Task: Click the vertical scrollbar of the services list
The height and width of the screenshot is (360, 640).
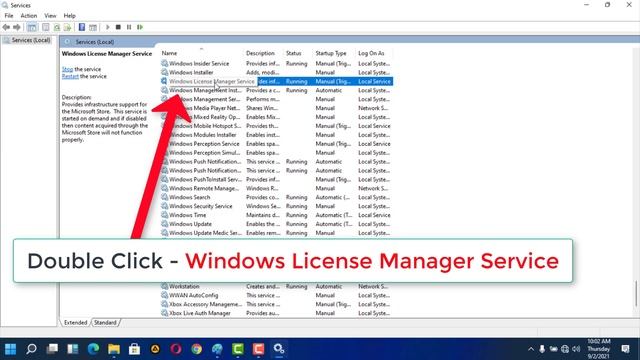Action: [636, 294]
